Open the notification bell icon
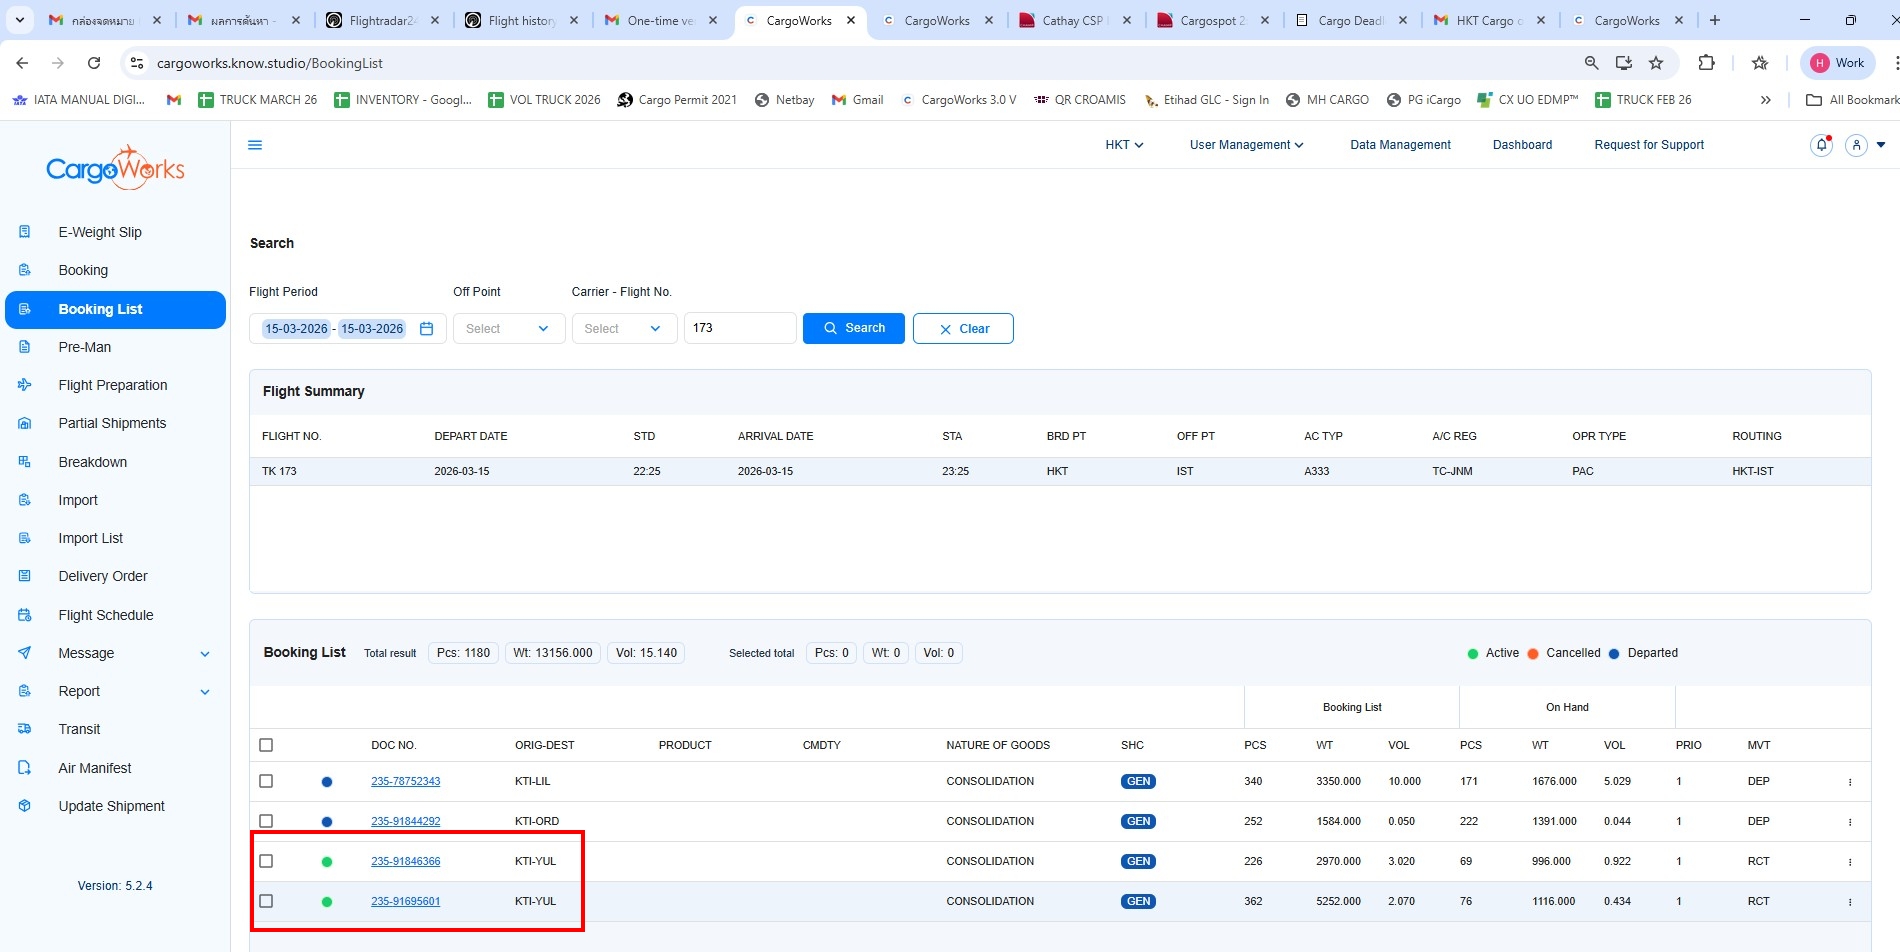The image size is (1900, 952). [1821, 145]
